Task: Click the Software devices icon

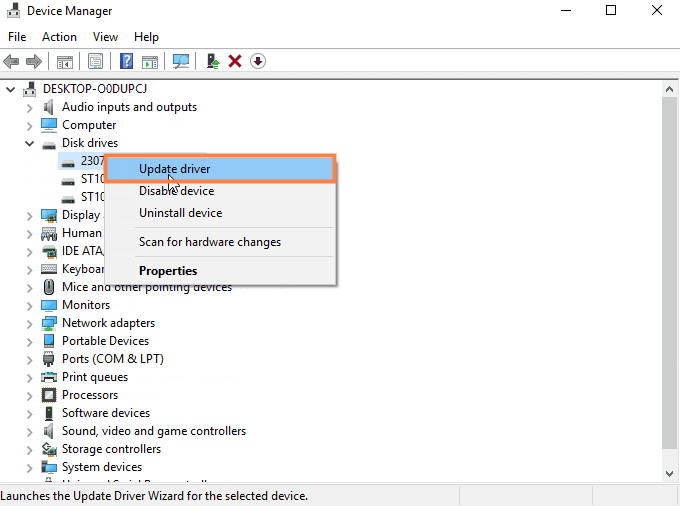Action: click(49, 413)
